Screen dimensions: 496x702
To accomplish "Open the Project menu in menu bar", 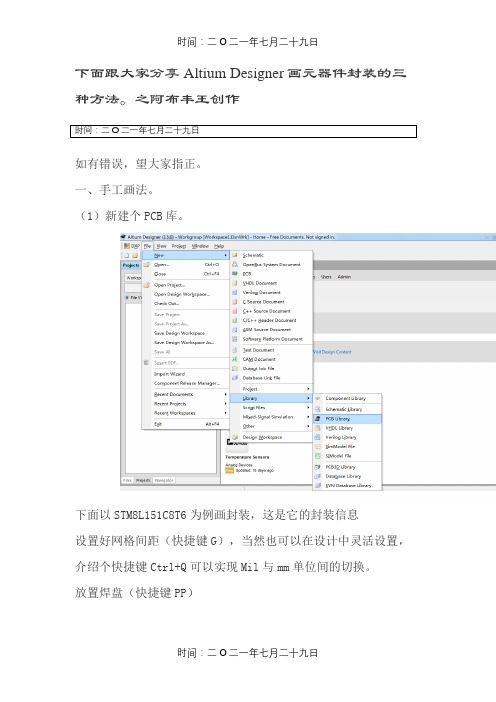I will [x=179, y=246].
